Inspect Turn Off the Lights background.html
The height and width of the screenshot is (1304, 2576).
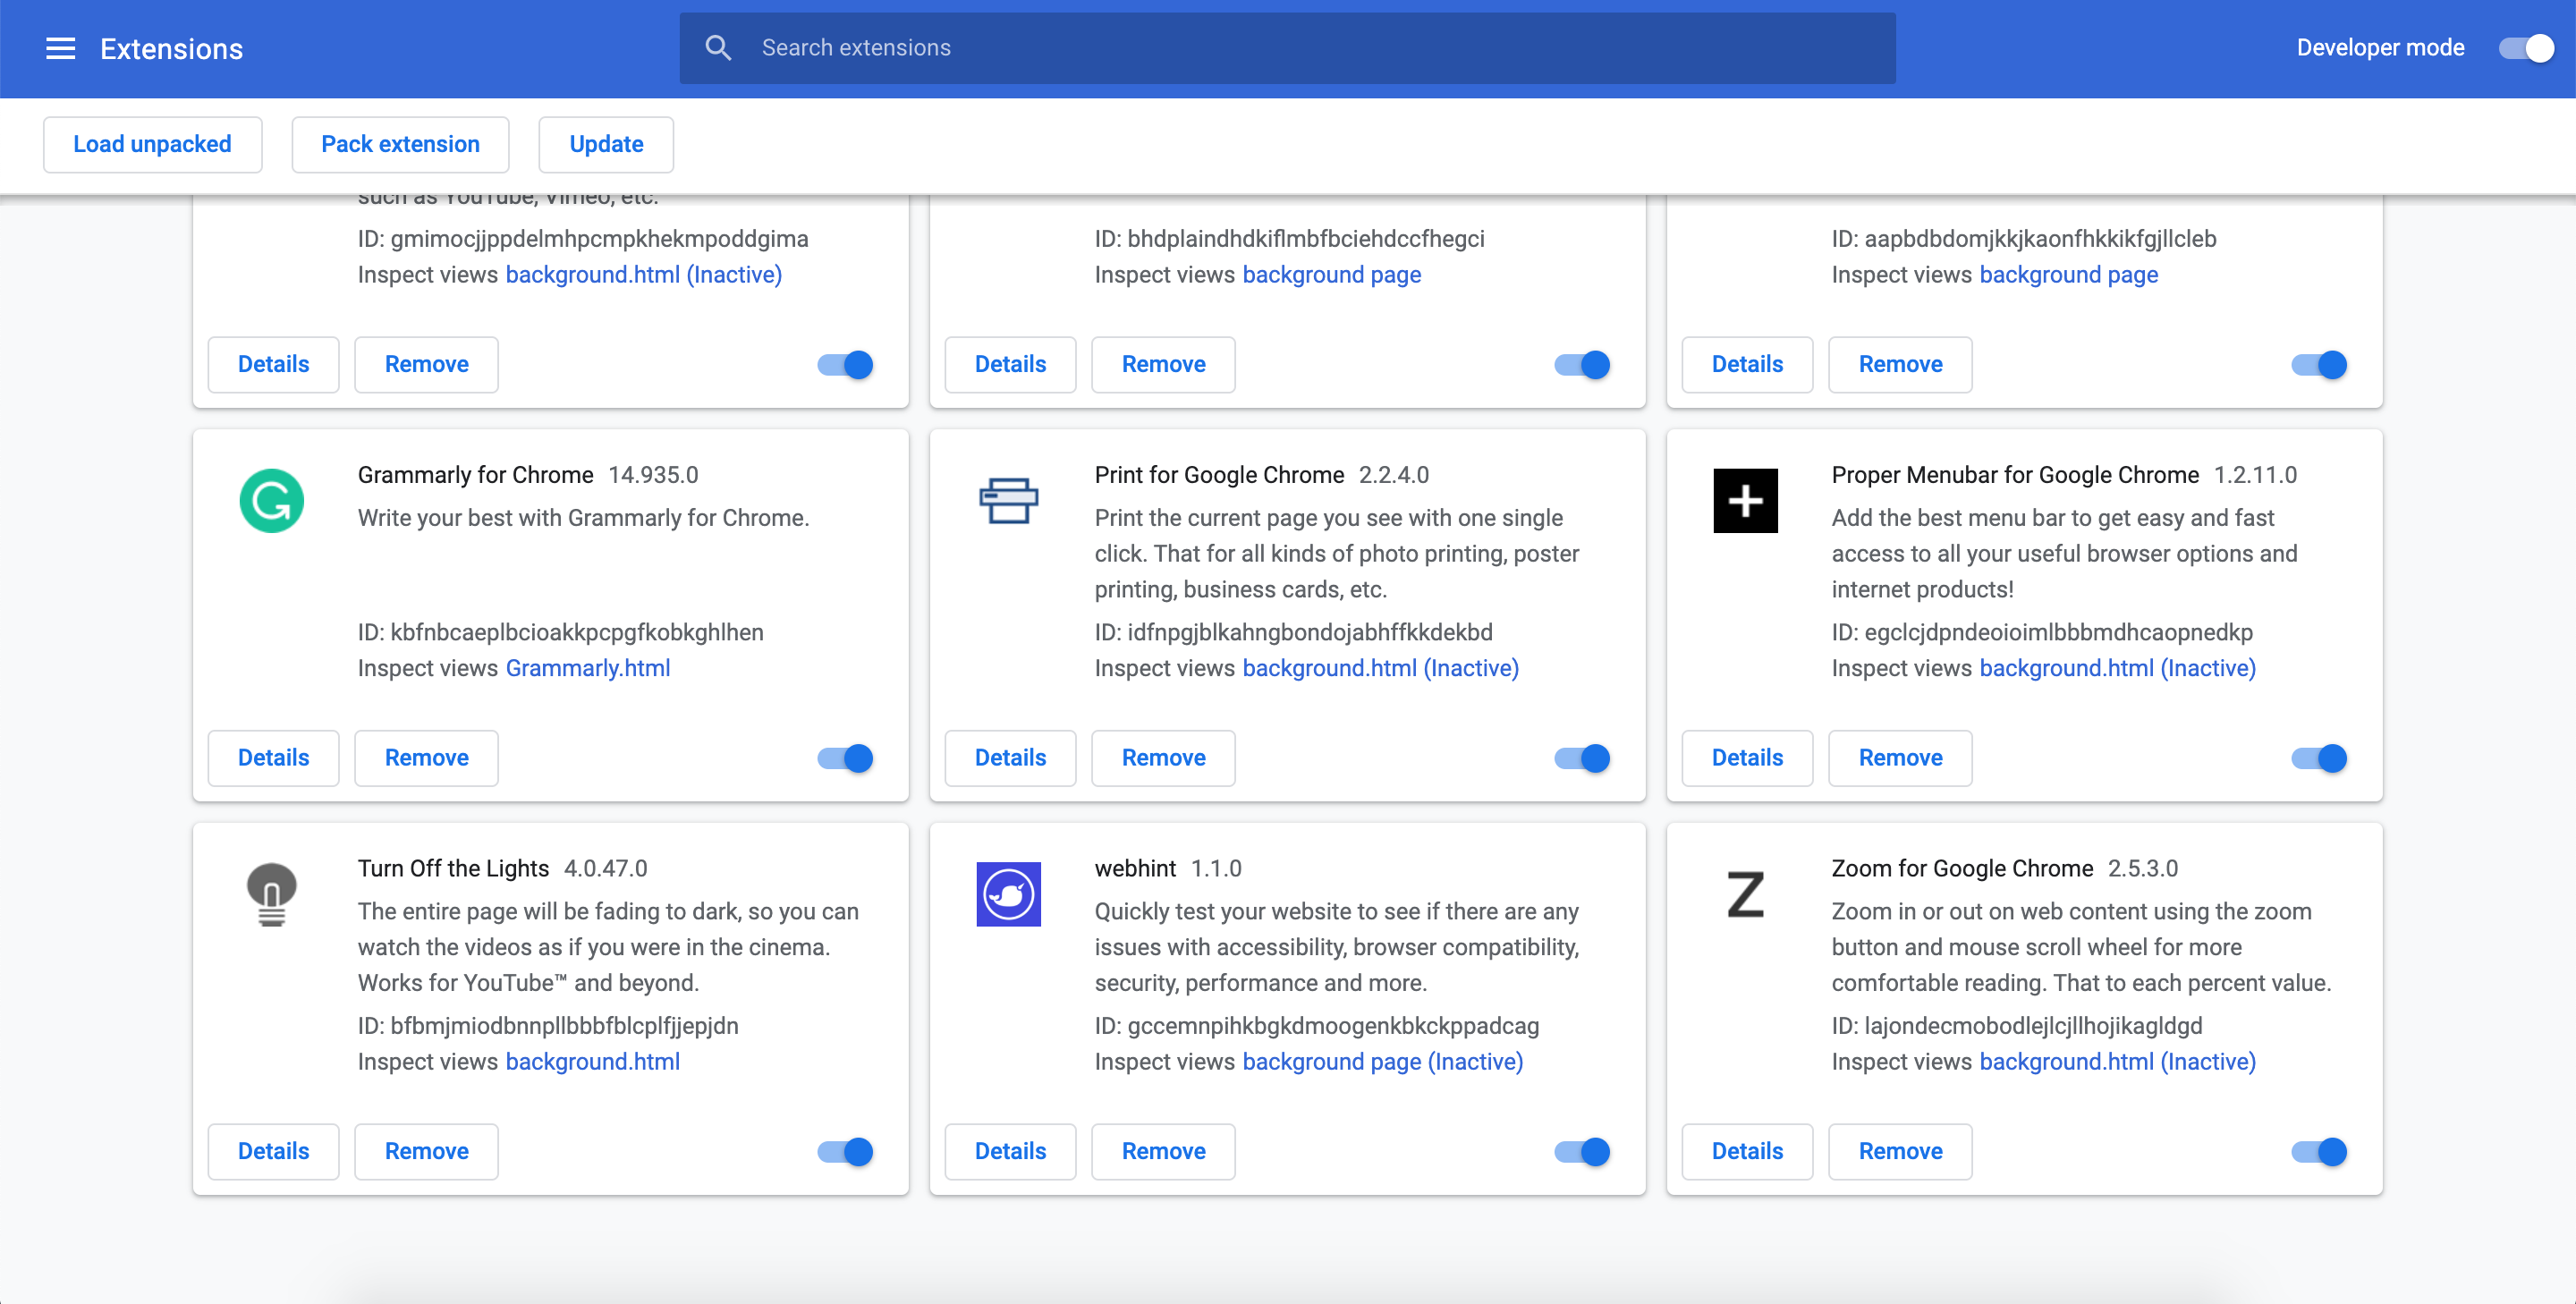point(592,1062)
